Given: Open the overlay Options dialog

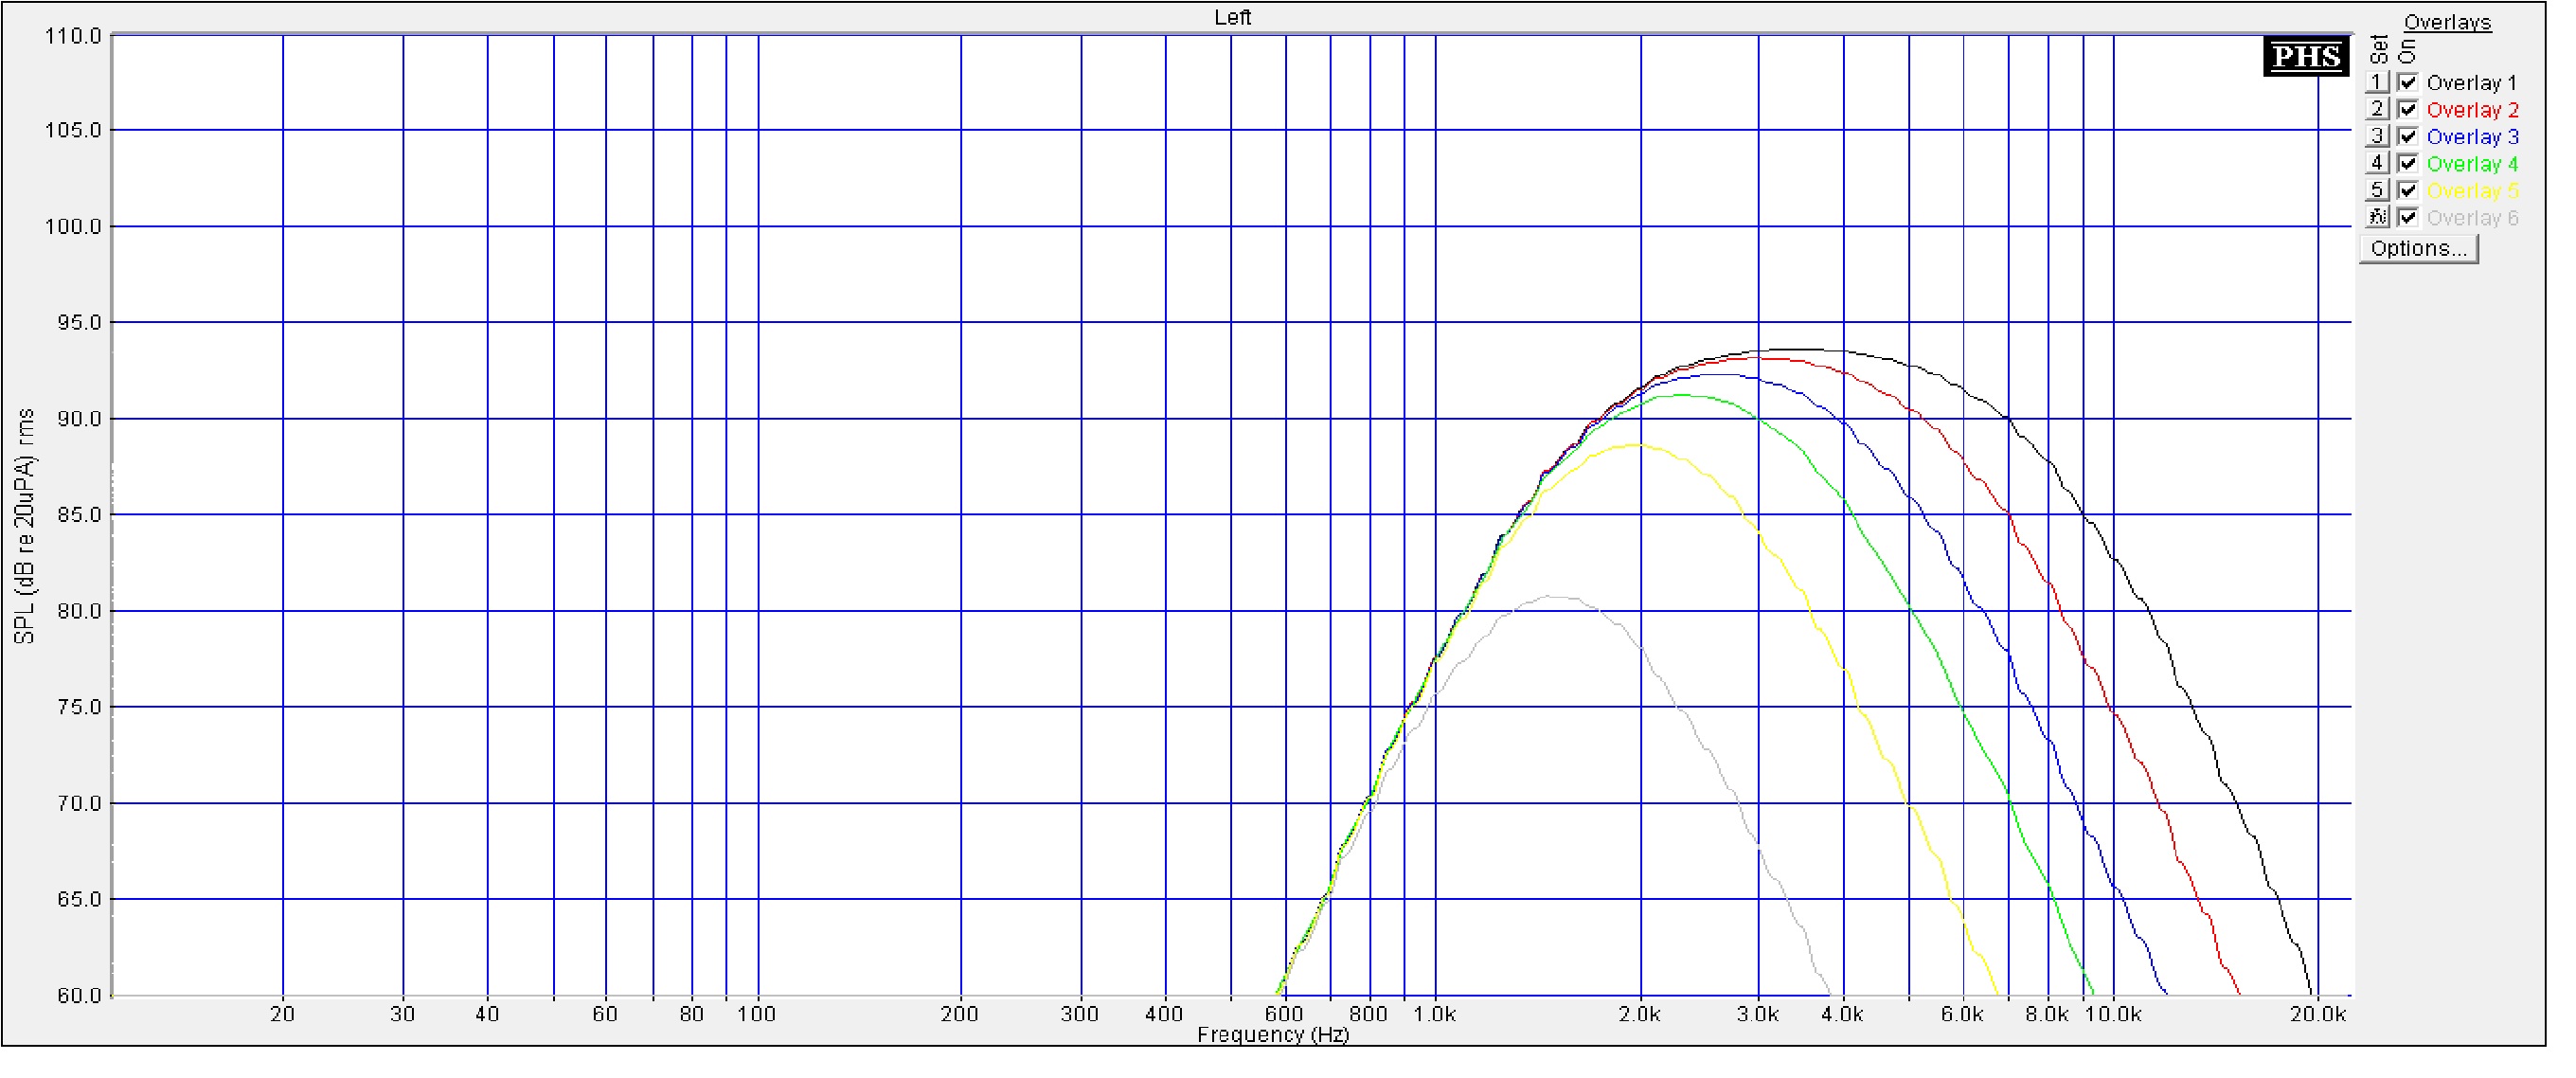Looking at the screenshot, I should click(2418, 249).
